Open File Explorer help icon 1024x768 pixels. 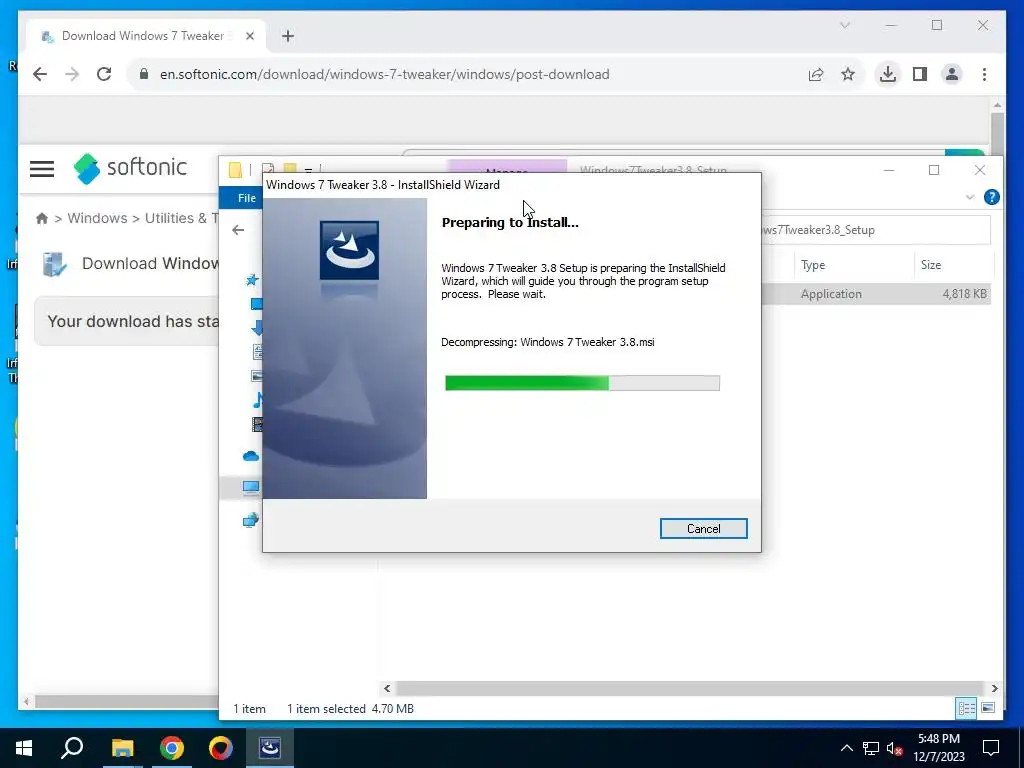tap(991, 197)
